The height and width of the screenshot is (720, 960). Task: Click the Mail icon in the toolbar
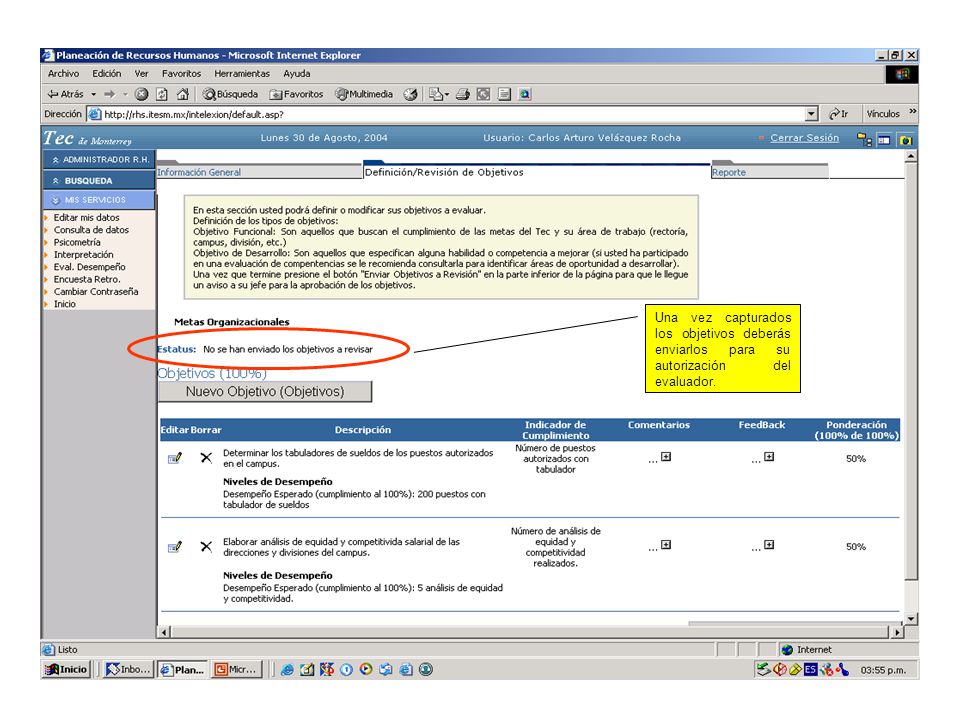436,94
